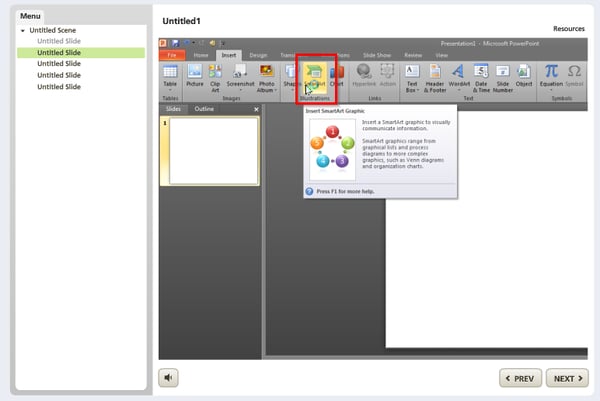Select the Insert ribbon tab

coord(229,55)
